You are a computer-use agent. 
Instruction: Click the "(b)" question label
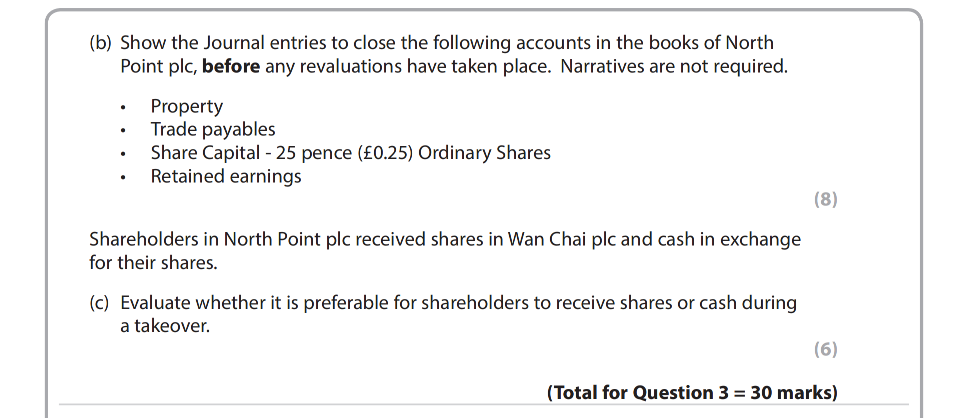tap(101, 44)
